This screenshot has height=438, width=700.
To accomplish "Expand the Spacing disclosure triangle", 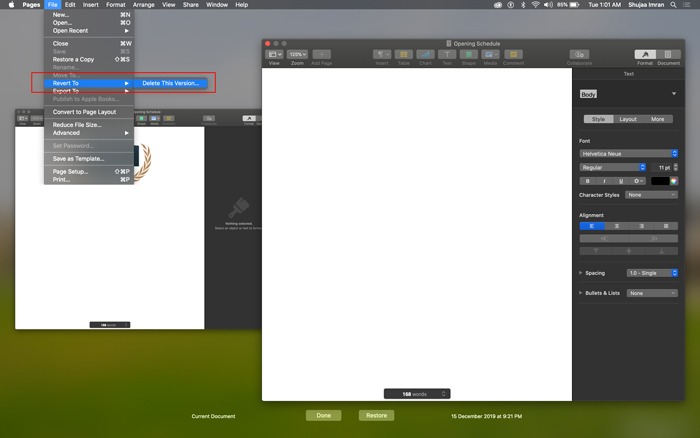I will coord(581,272).
